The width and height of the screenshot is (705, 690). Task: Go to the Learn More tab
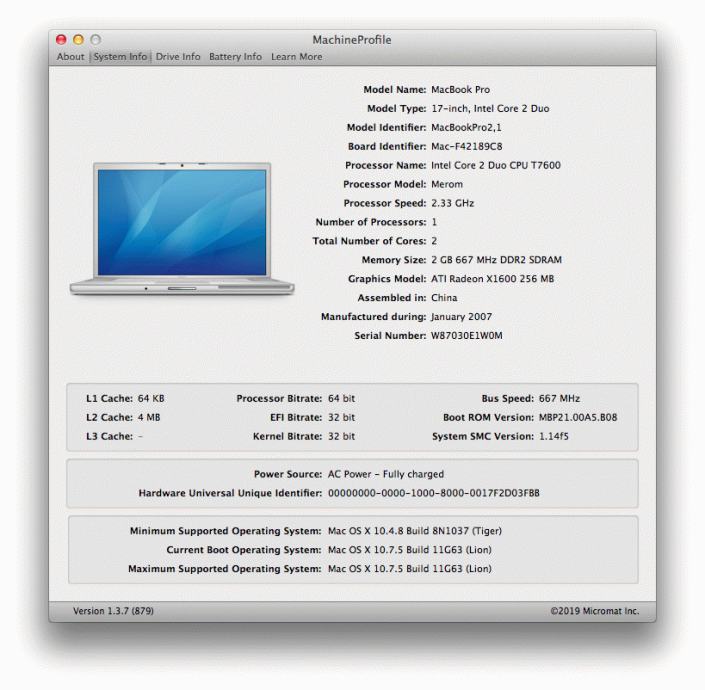click(x=297, y=57)
